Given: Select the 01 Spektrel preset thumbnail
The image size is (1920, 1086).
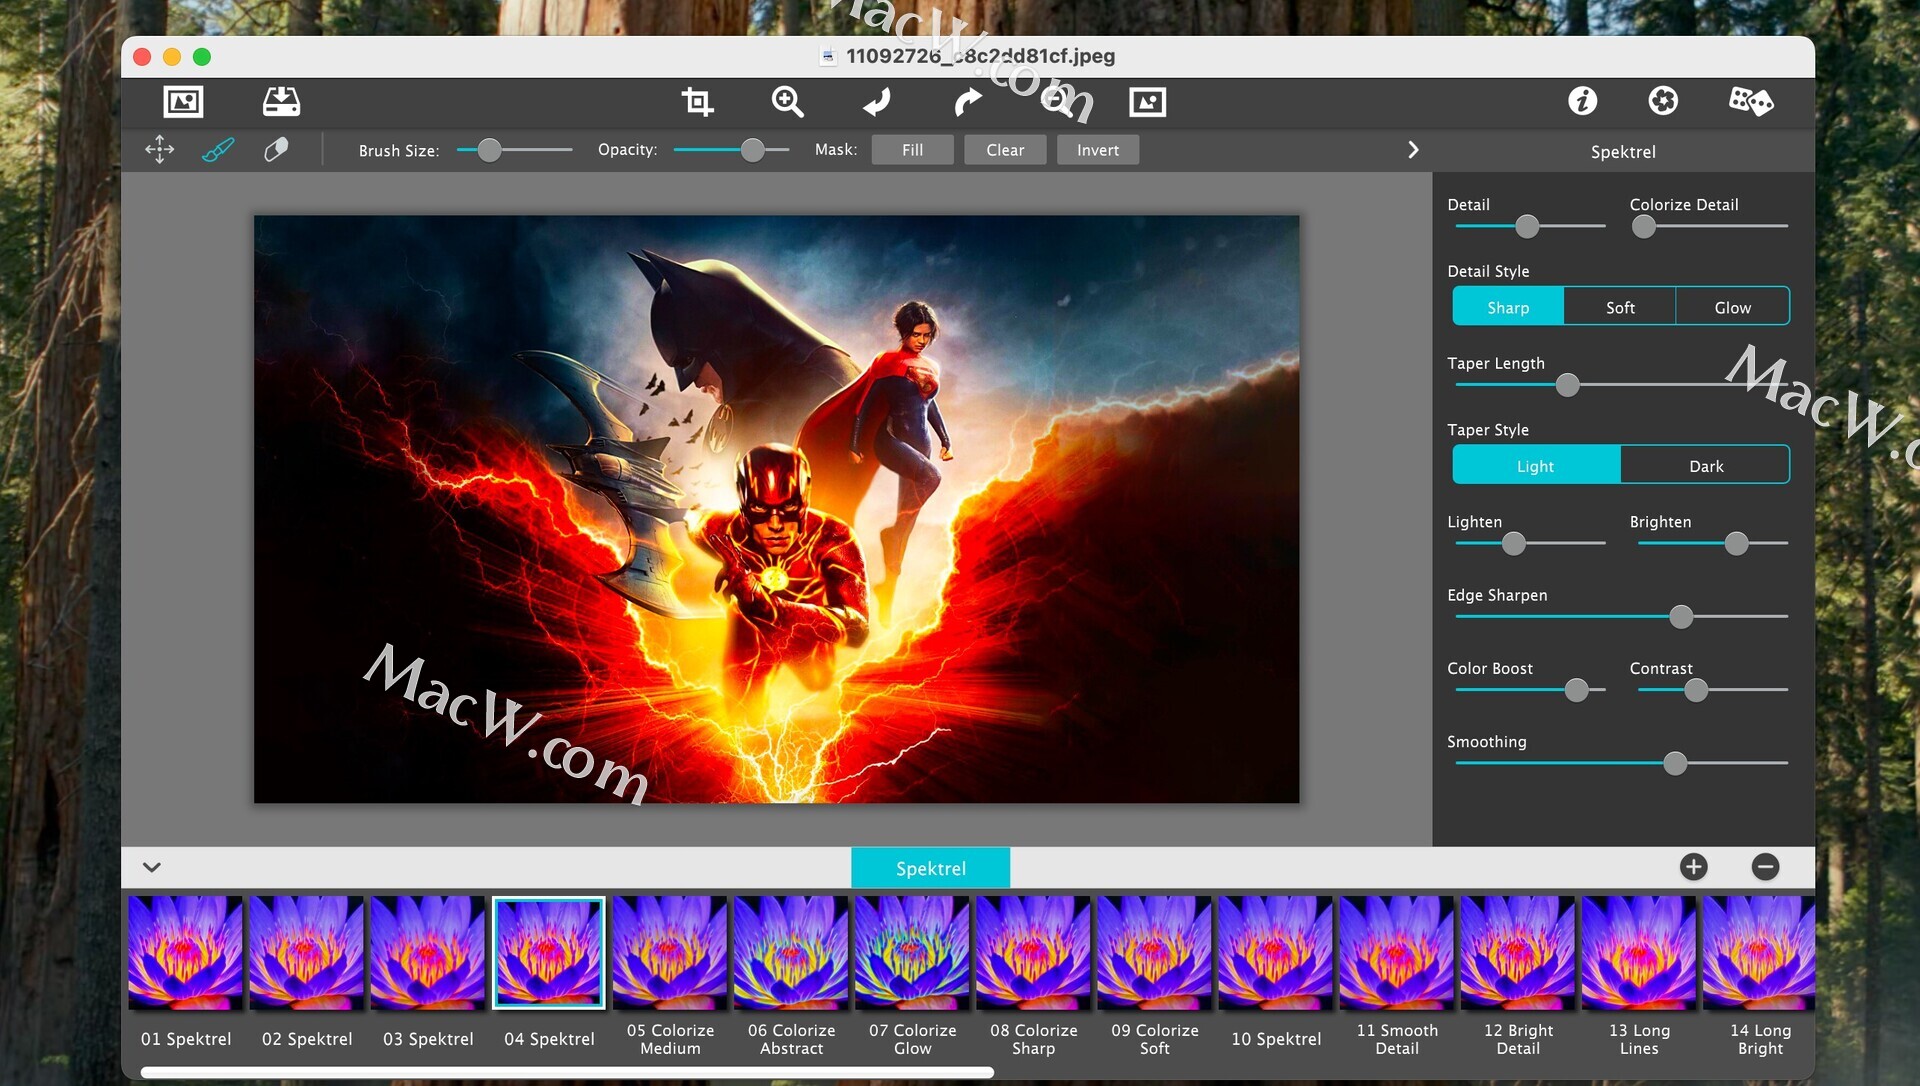Looking at the screenshot, I should click(185, 953).
